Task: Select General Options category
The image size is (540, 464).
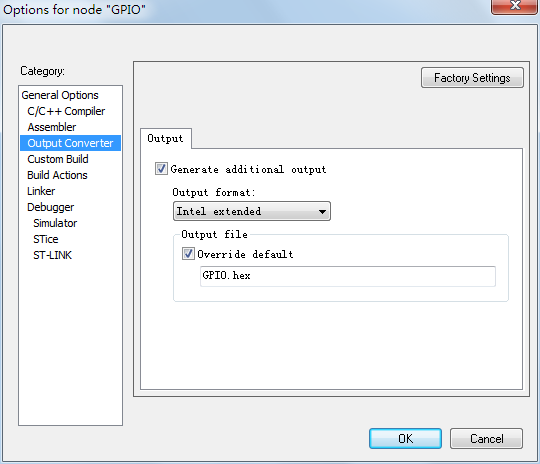Action: 60,95
